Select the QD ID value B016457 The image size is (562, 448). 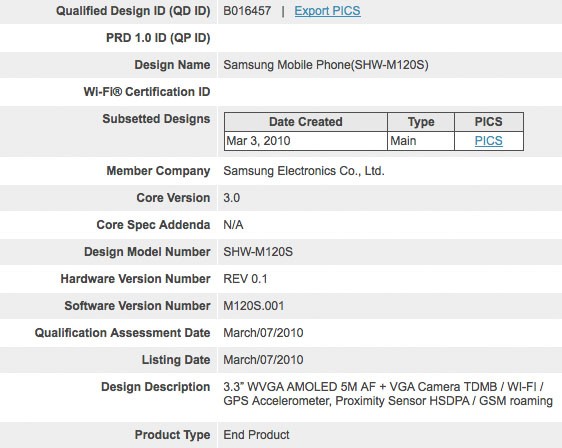[x=247, y=11]
